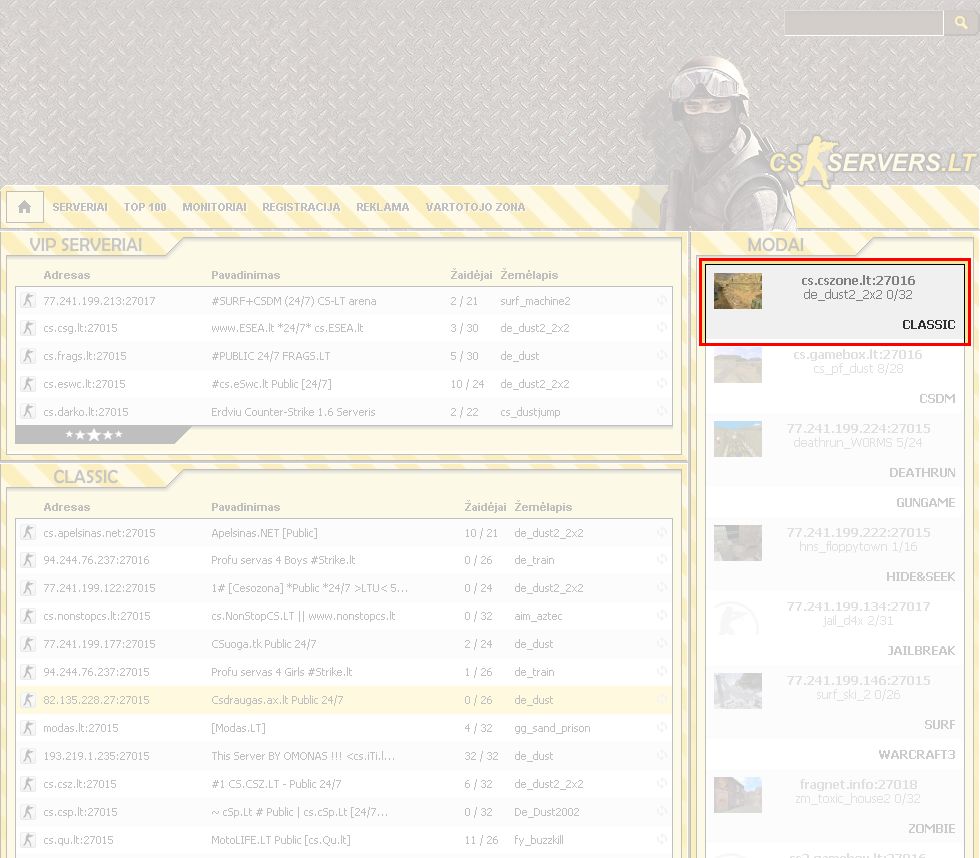Viewport: 980px width, 858px height.
Task: Click the five-star rating bar under VIP servers
Action: click(x=94, y=435)
